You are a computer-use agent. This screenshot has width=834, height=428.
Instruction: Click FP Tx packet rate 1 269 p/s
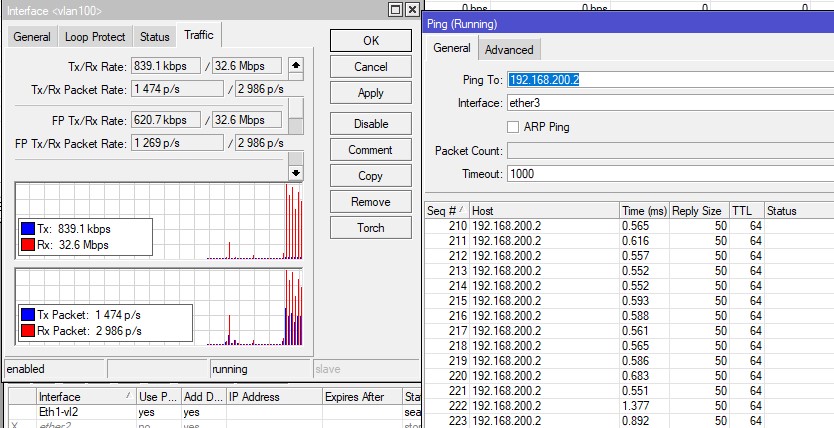(177, 143)
